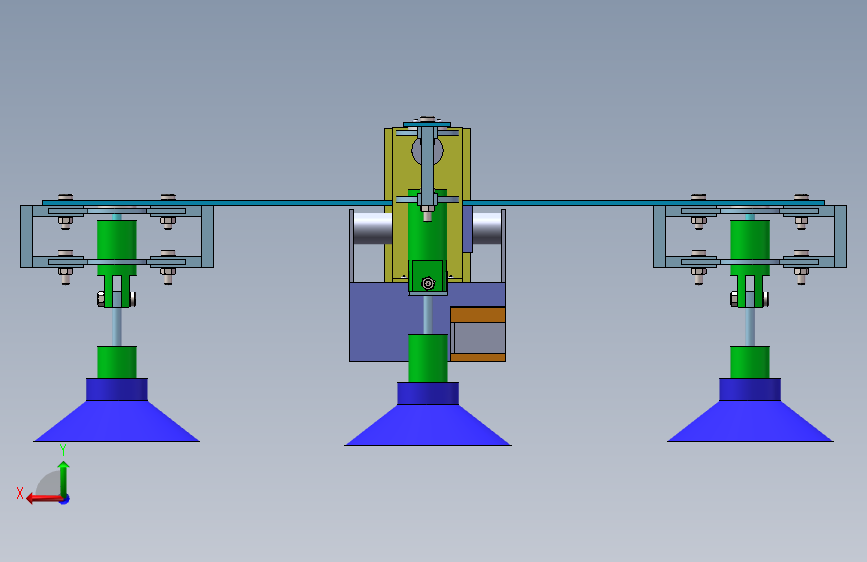Select the left silver cylinder roller
The image size is (867, 562).
372,228
